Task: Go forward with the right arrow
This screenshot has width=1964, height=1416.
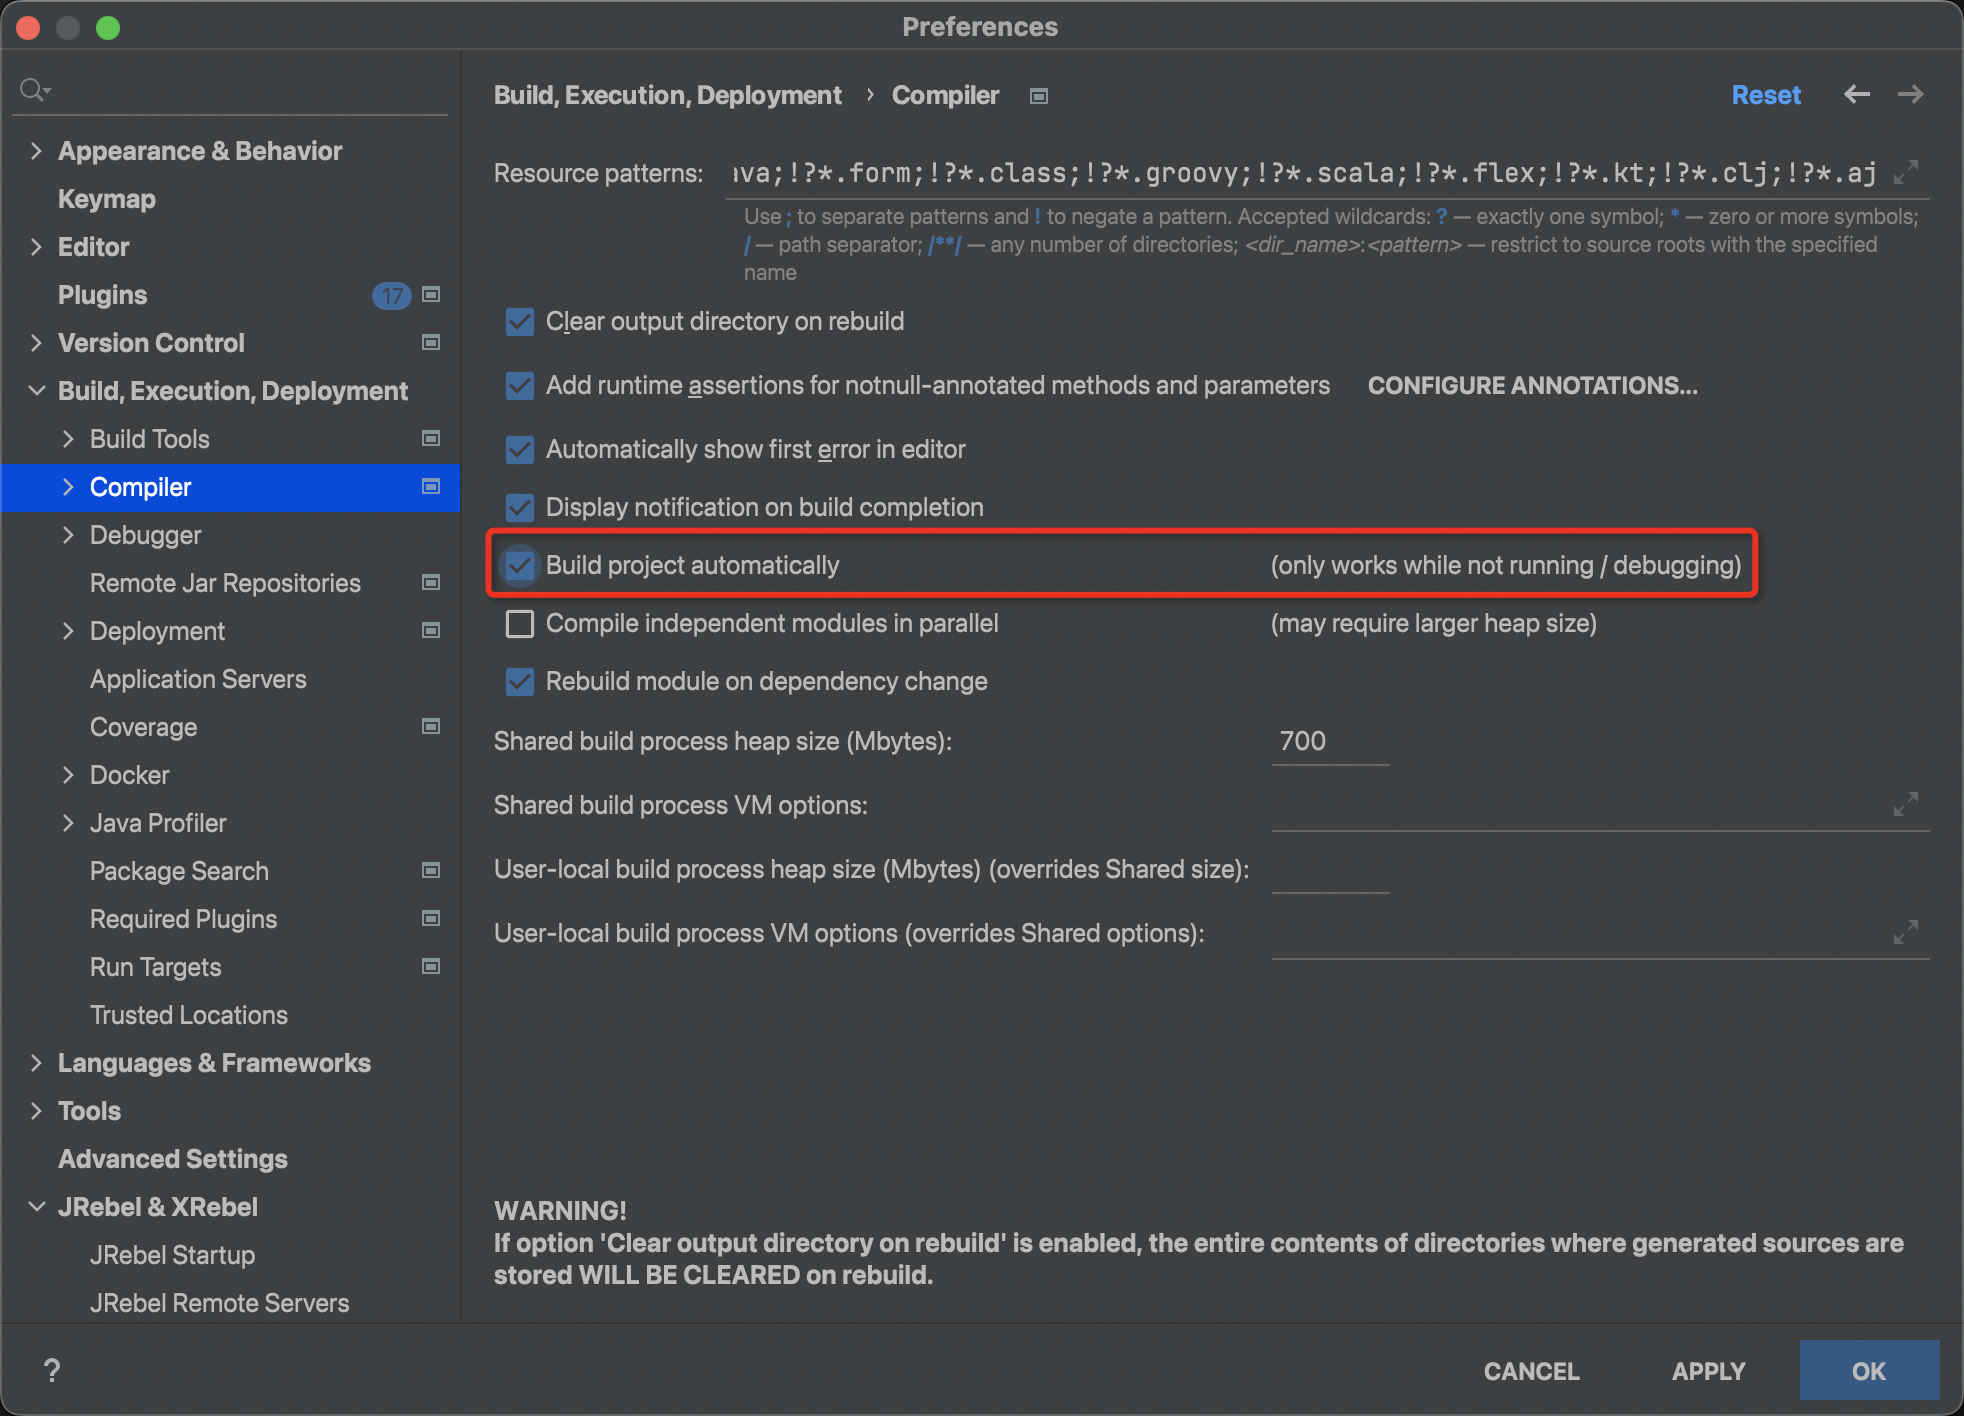Action: pos(1911,94)
